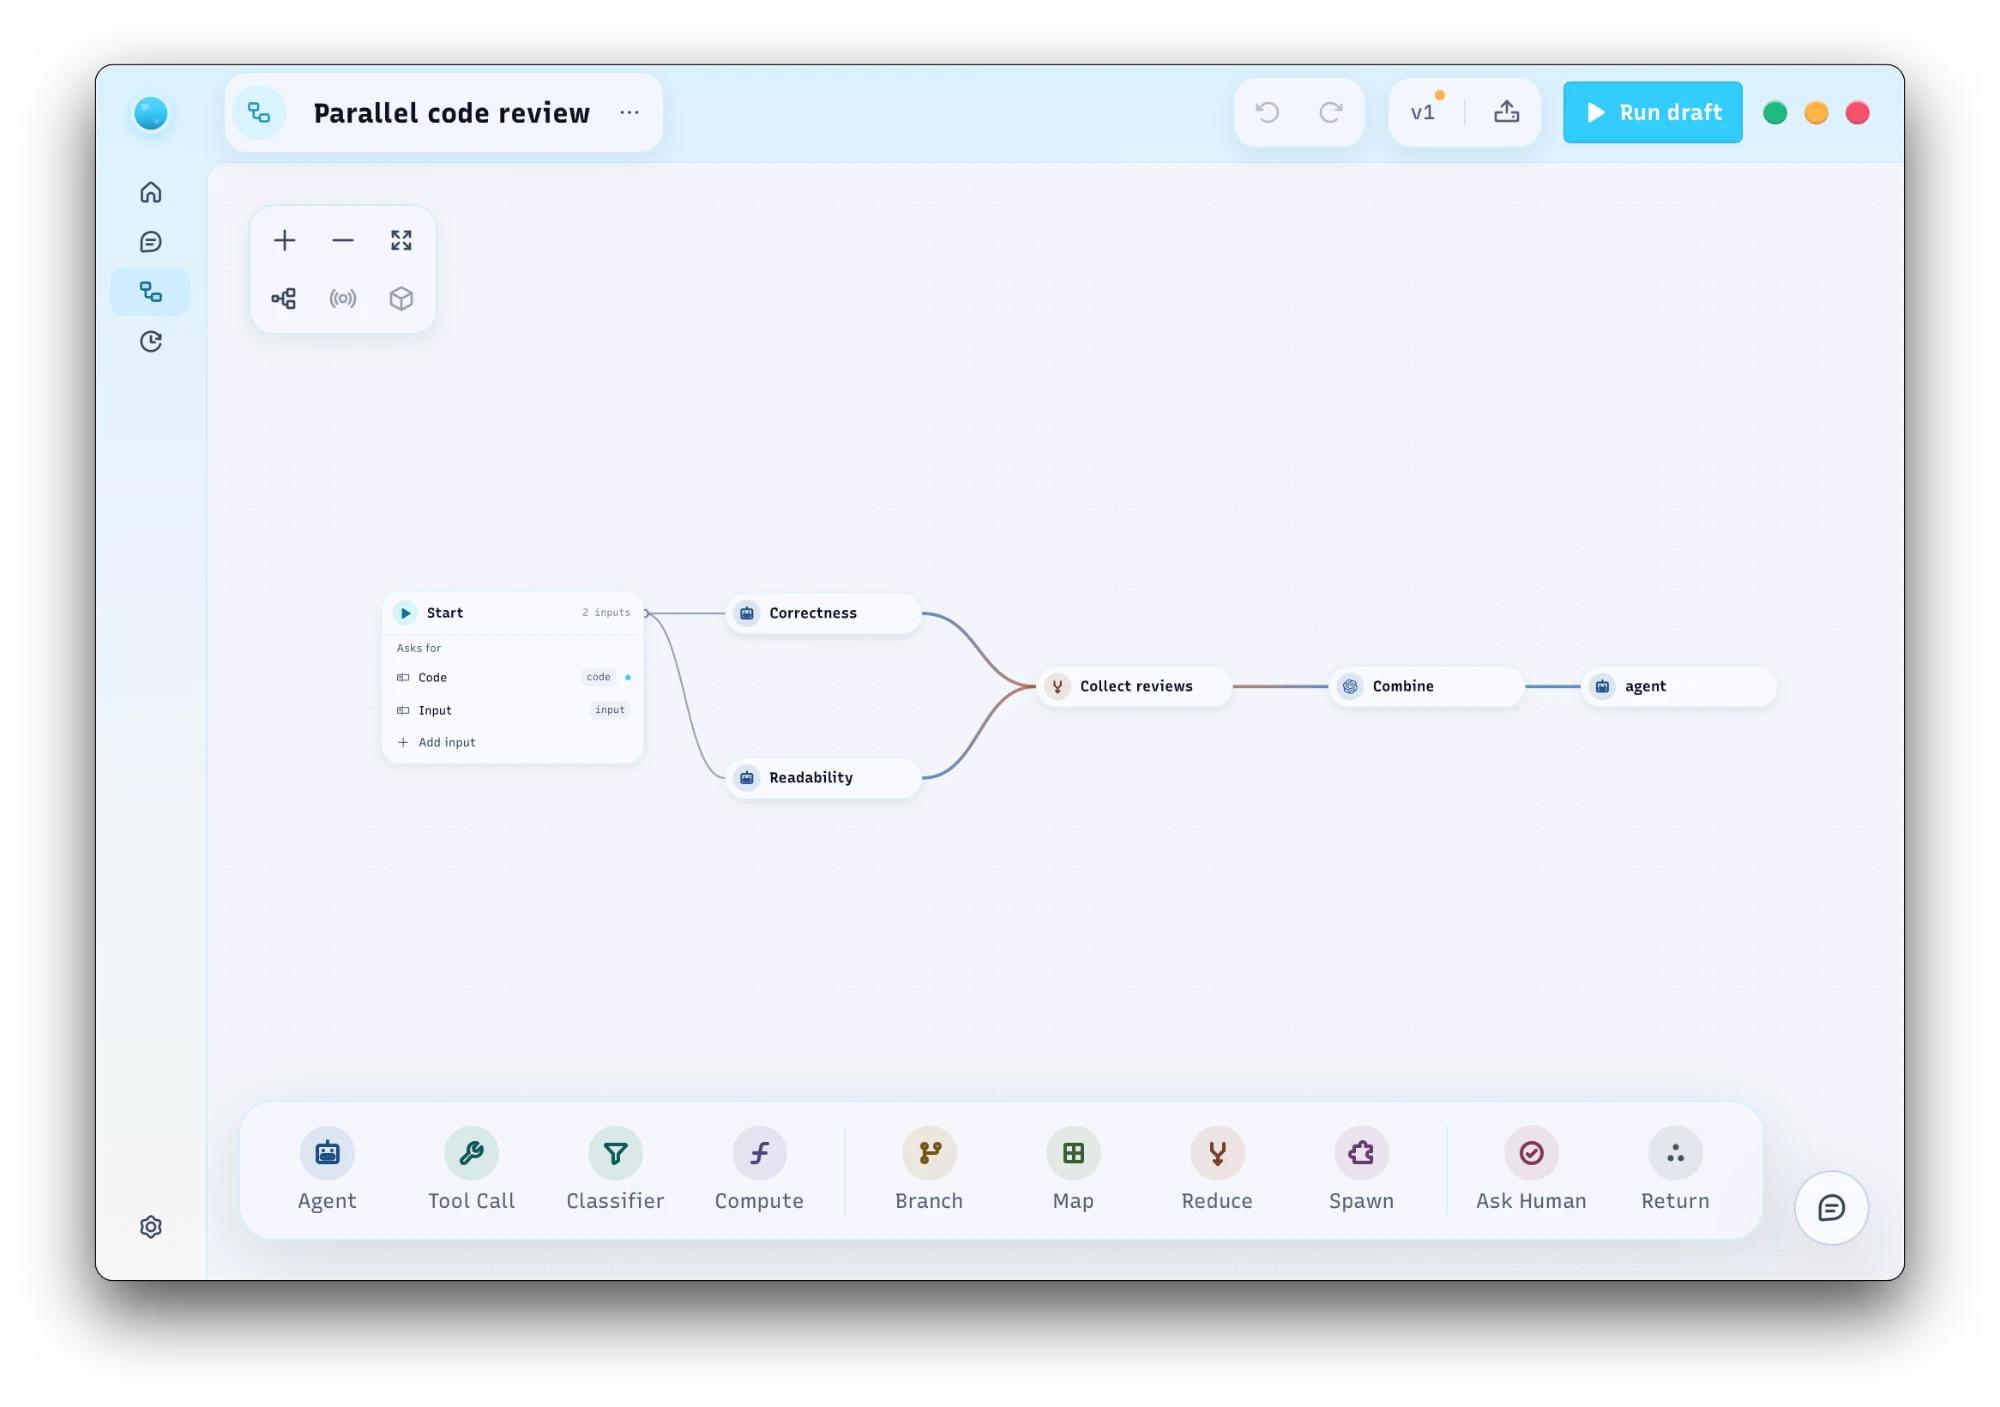
Task: Click the Collect reviews merge icon
Action: coord(1057,686)
